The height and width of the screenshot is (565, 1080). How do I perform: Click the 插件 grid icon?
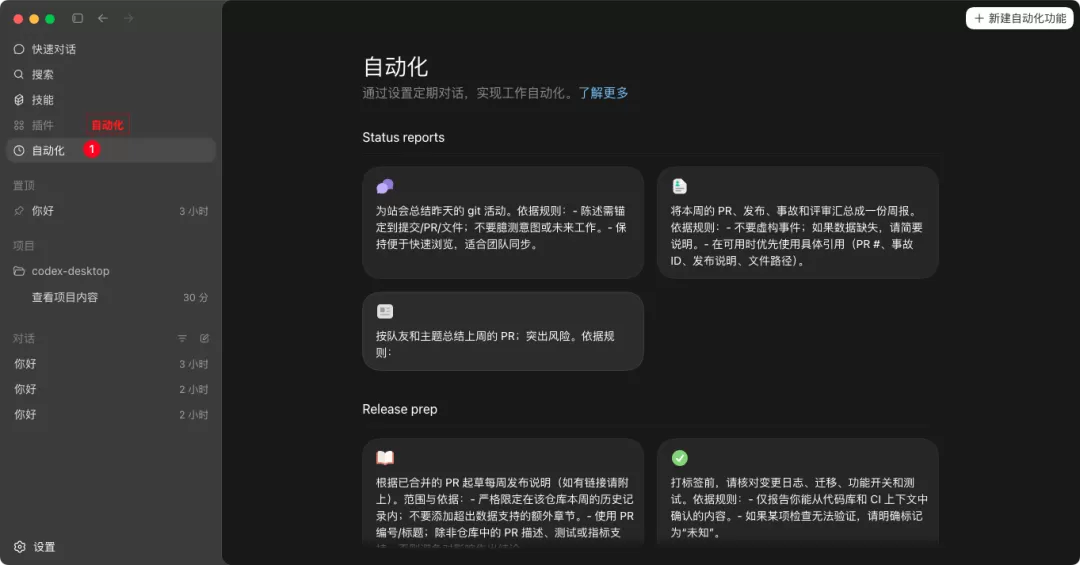pyautogui.click(x=19, y=125)
